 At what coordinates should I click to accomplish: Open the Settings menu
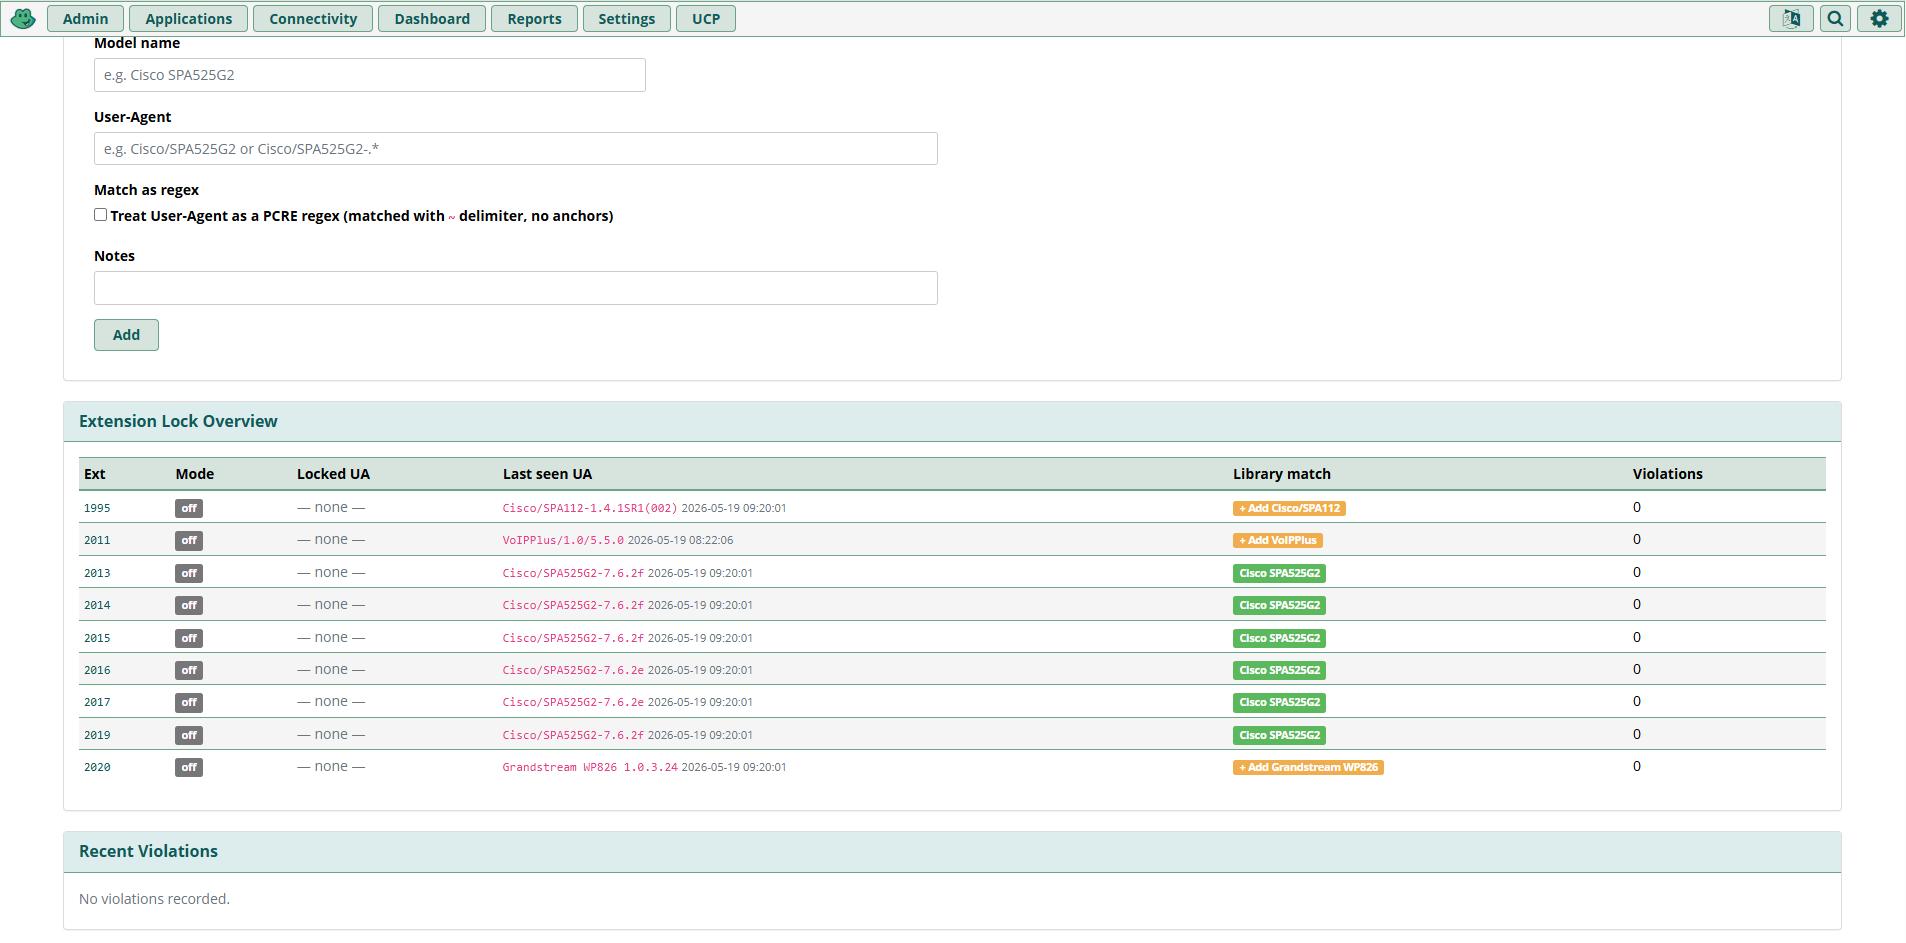pos(626,18)
